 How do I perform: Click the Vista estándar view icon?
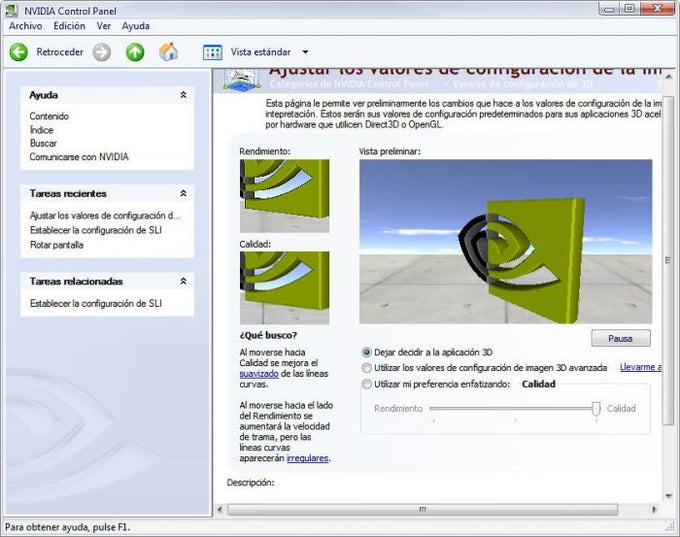click(x=212, y=52)
